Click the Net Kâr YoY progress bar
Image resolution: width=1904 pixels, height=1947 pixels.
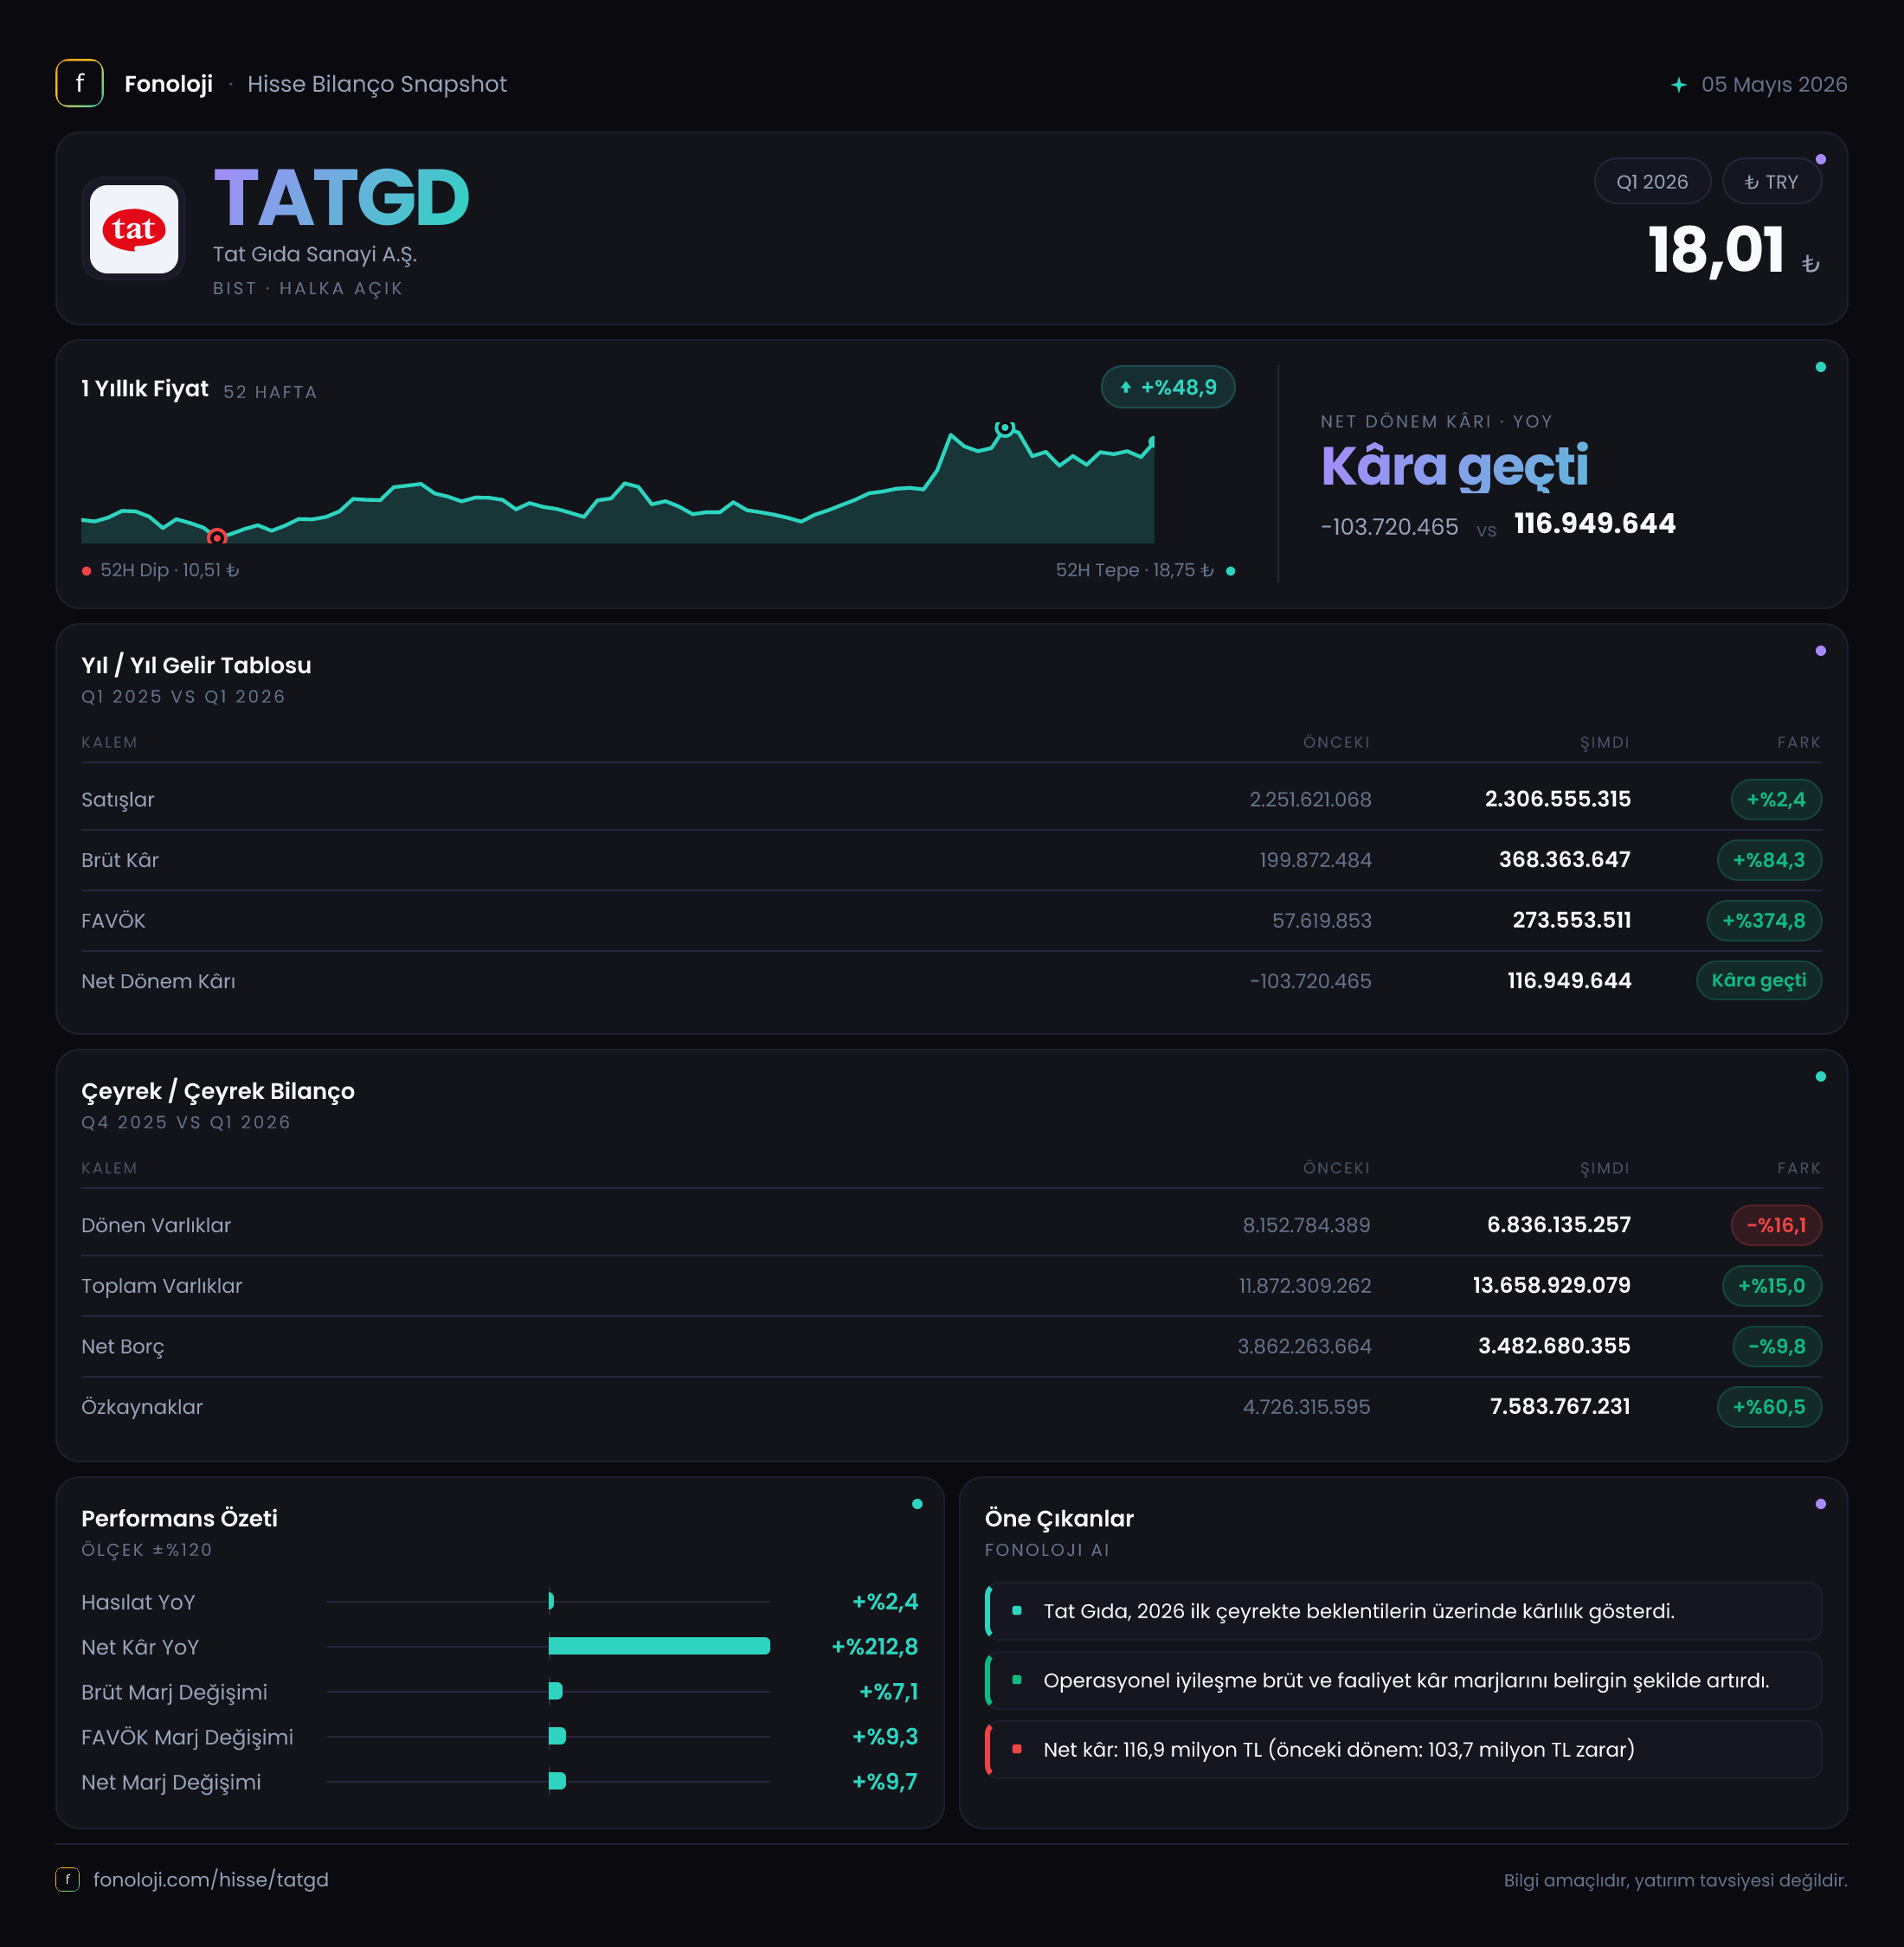(659, 1646)
